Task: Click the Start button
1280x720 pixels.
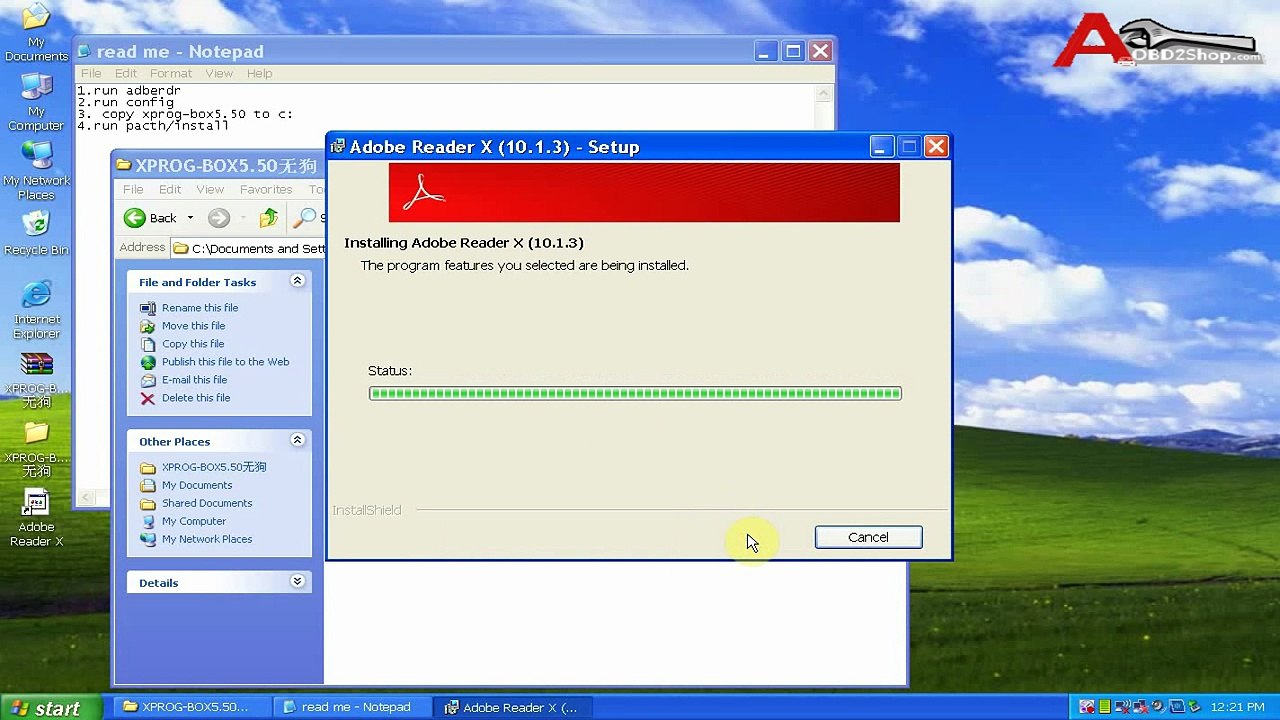Action: 50,707
